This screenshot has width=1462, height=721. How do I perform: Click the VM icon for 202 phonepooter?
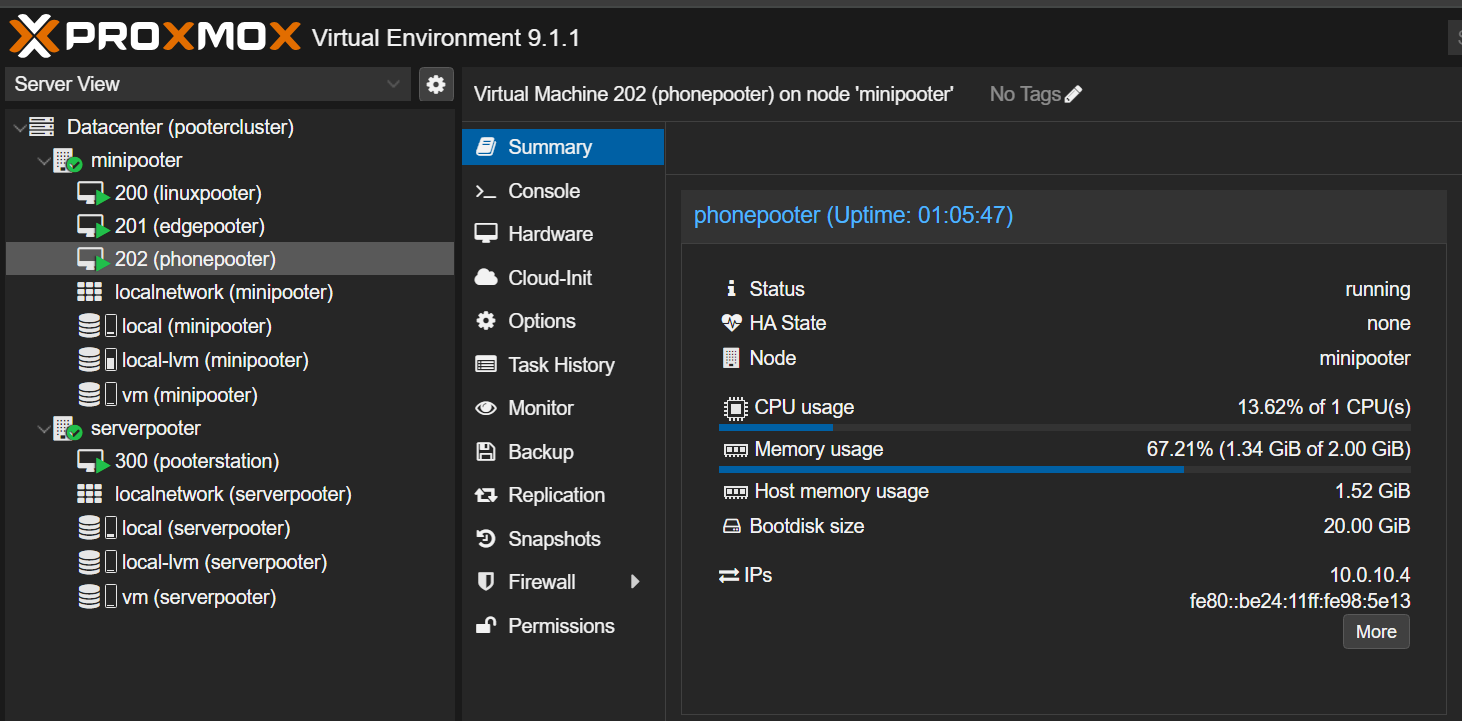coord(93,260)
